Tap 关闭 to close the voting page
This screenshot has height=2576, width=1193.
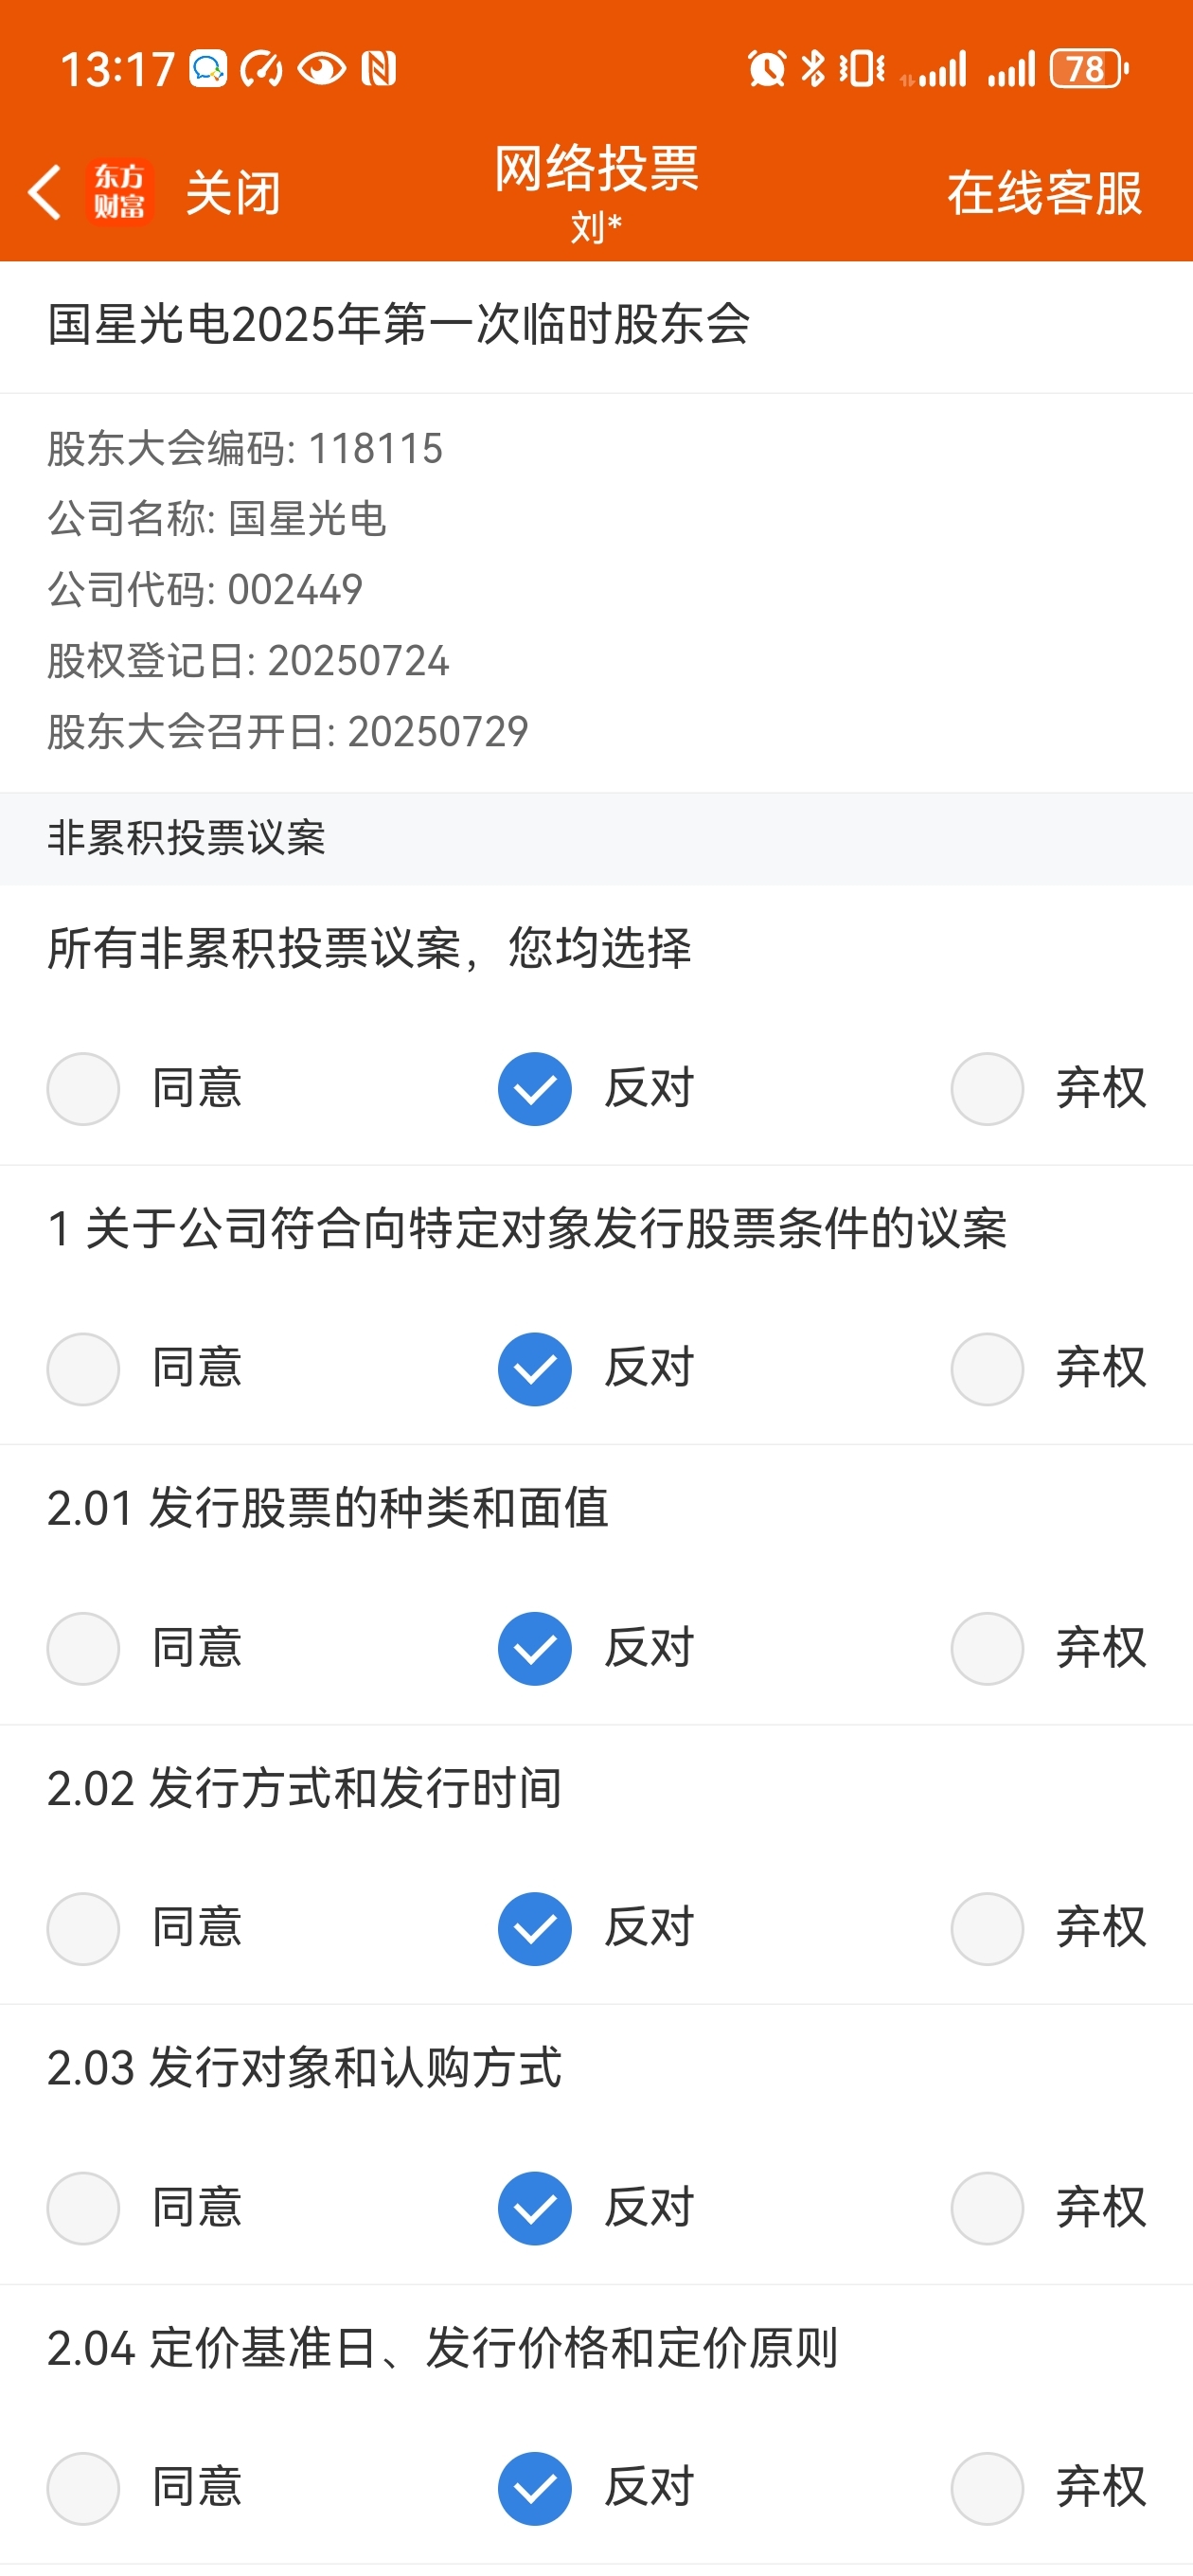pyautogui.click(x=233, y=193)
